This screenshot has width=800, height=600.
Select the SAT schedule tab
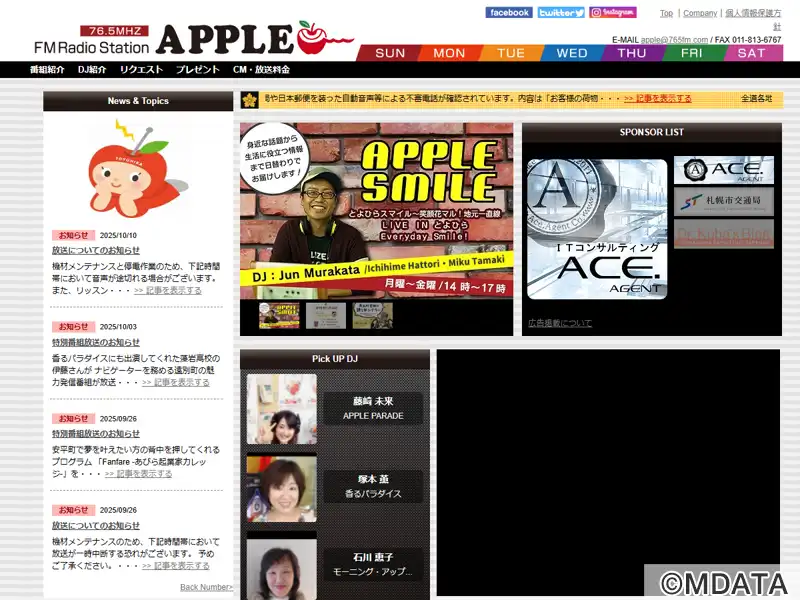[x=752, y=53]
